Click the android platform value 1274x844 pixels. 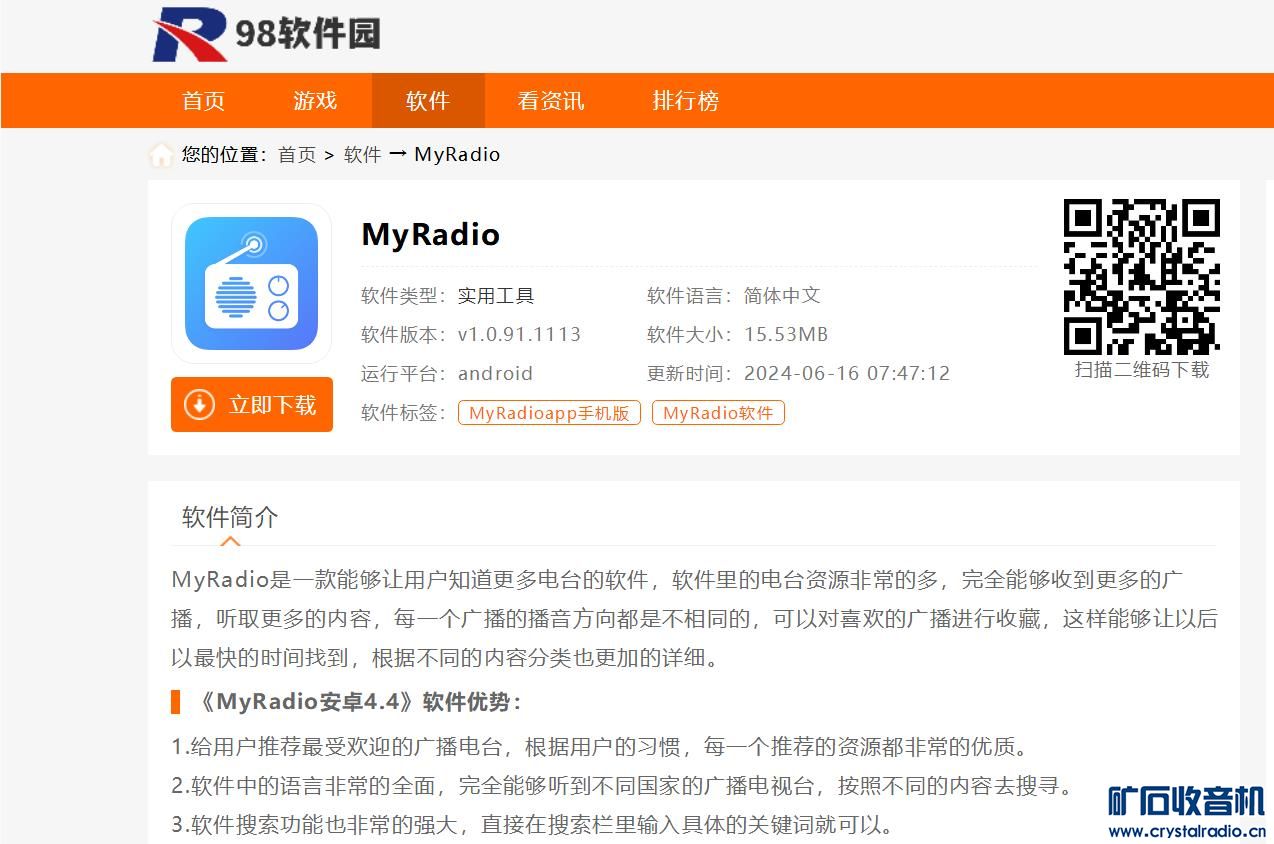click(x=495, y=374)
